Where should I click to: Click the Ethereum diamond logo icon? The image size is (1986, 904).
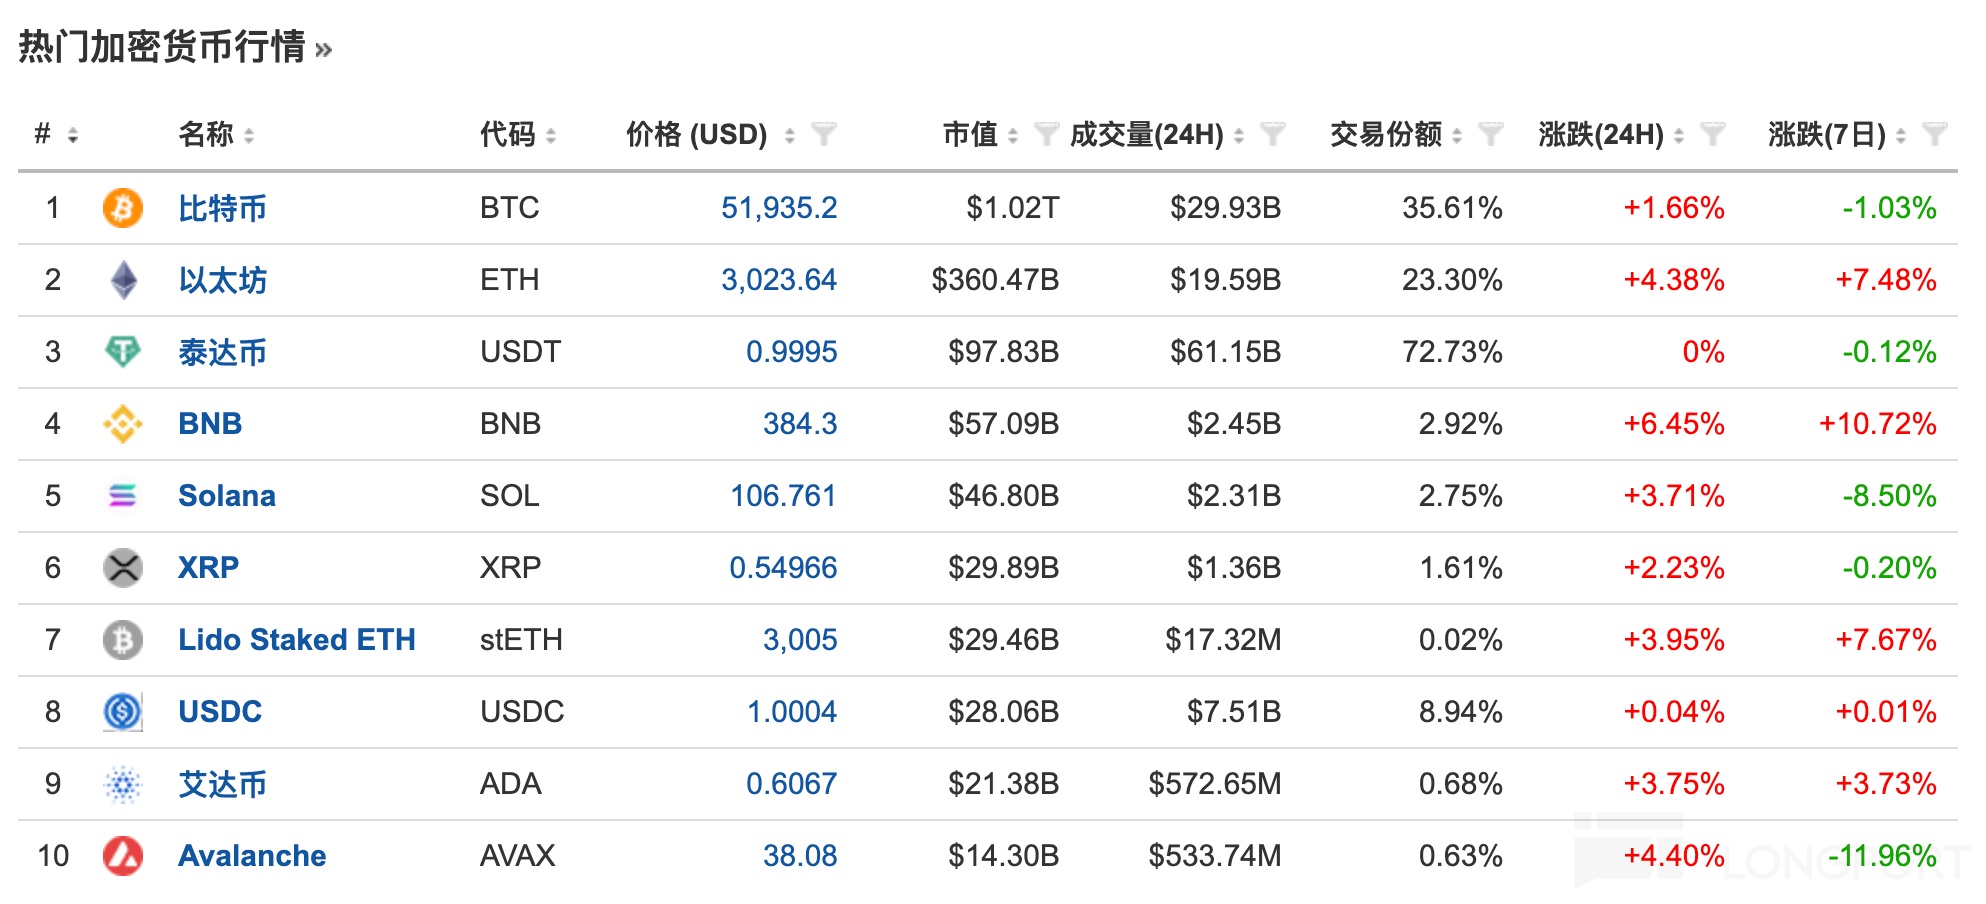coord(123,280)
